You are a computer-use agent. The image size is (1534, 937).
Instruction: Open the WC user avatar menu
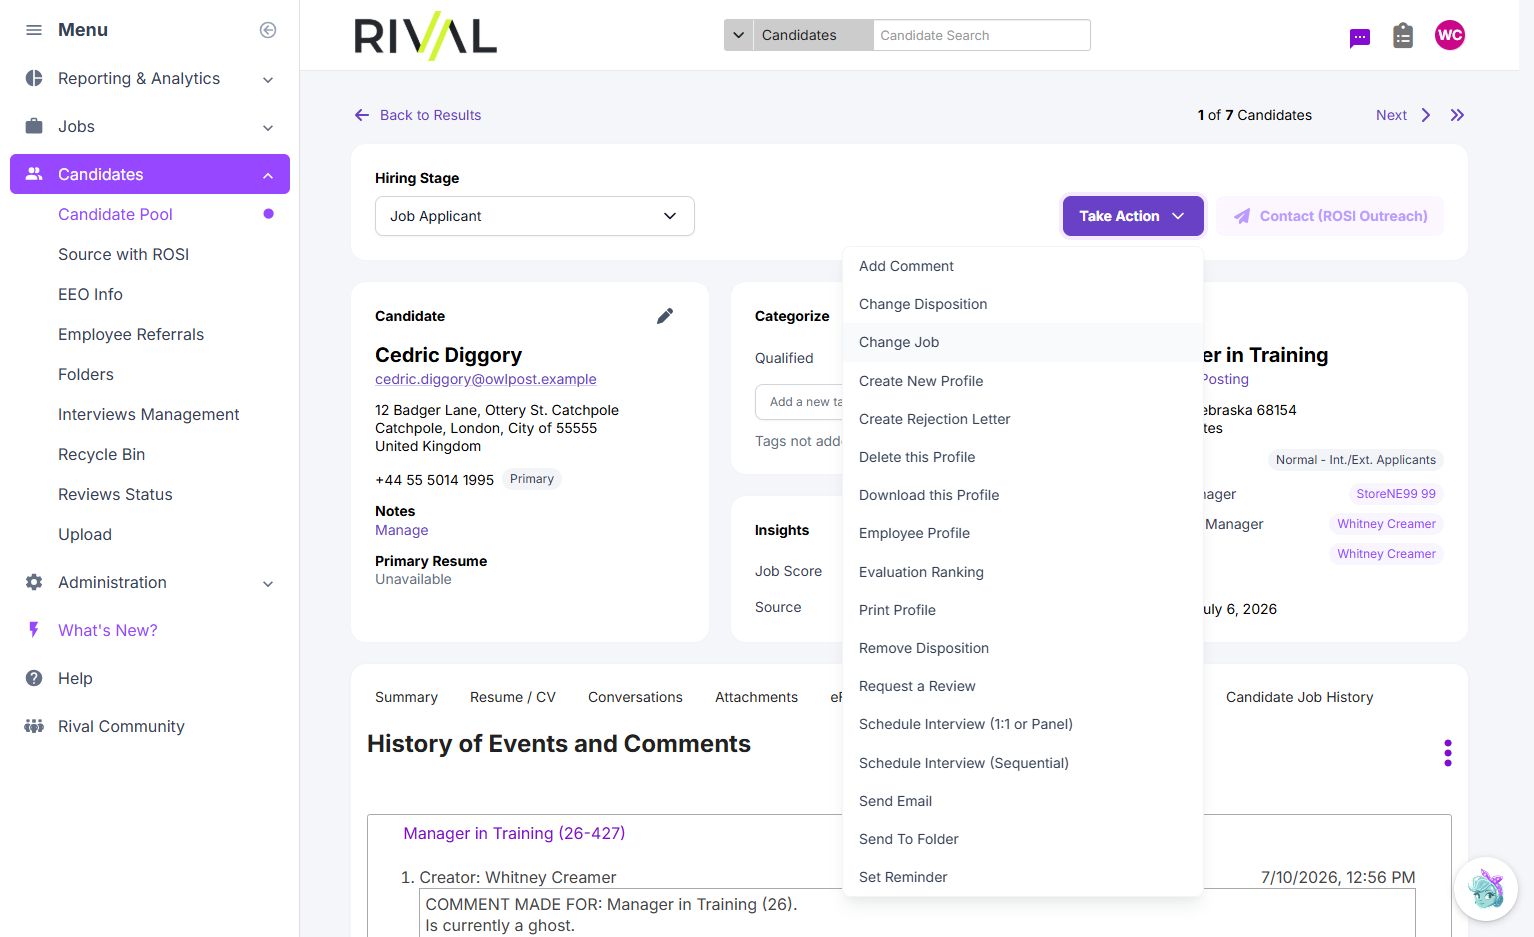click(x=1450, y=35)
